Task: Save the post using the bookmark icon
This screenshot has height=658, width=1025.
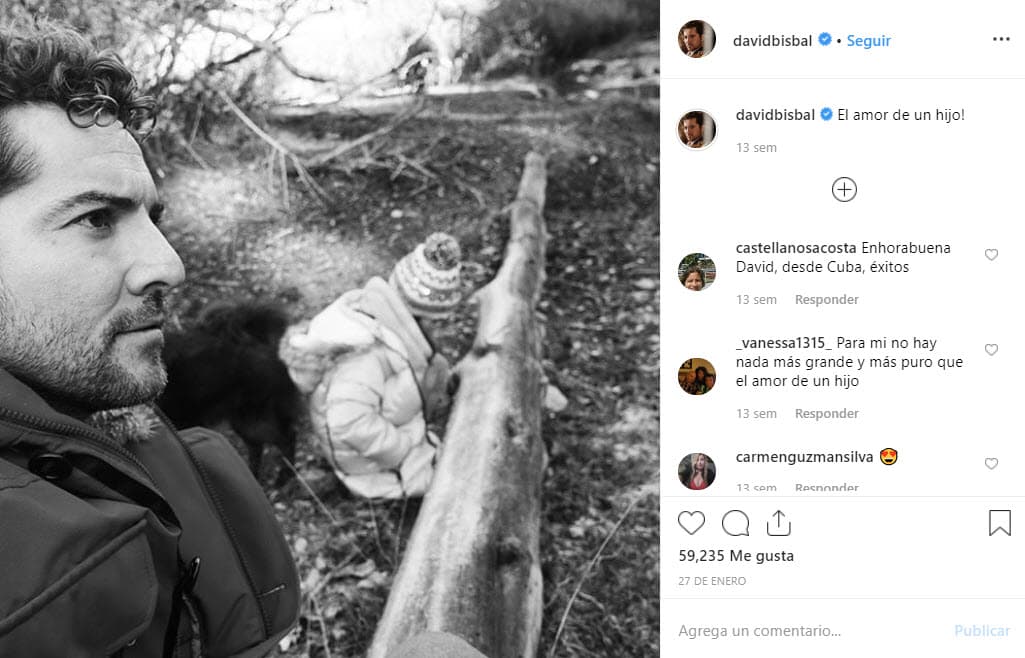Action: pyautogui.click(x=997, y=522)
